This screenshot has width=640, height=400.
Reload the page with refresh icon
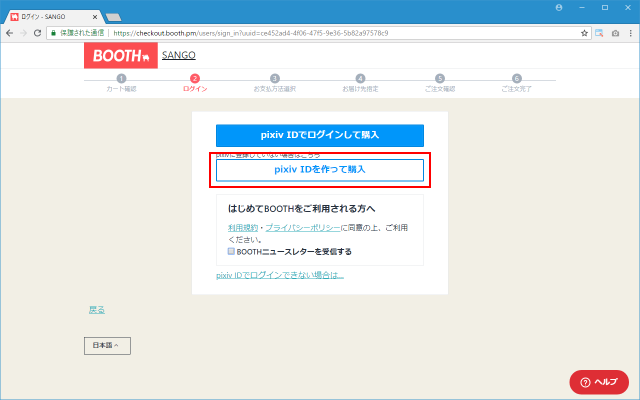(37, 33)
